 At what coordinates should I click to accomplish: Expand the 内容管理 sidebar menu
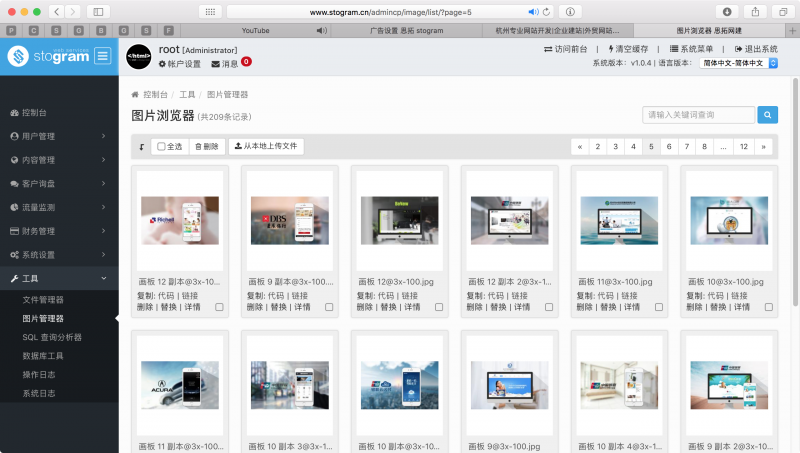click(59, 160)
